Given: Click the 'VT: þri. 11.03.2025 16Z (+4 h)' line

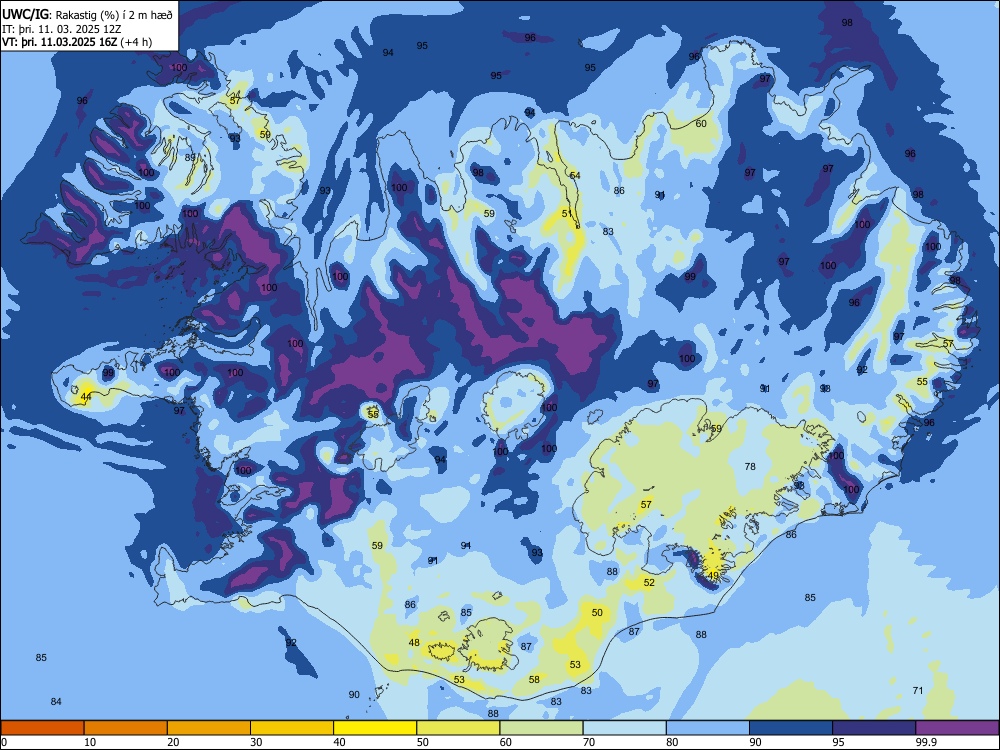Looking at the screenshot, I should (x=77, y=42).
